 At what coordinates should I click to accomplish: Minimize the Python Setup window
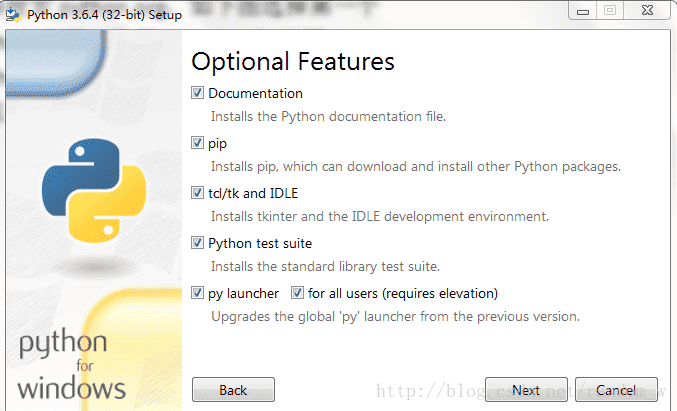(581, 10)
